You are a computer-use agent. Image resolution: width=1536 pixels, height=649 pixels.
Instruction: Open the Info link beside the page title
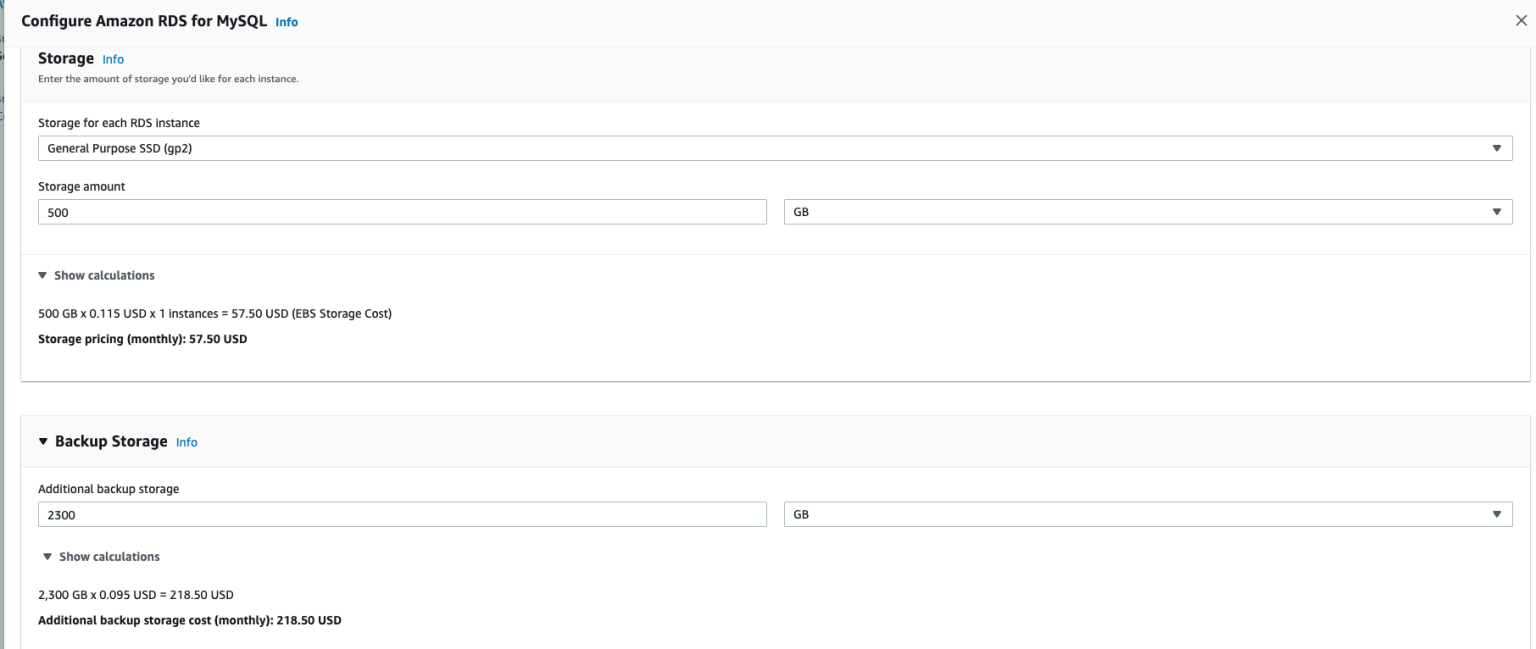coord(286,21)
